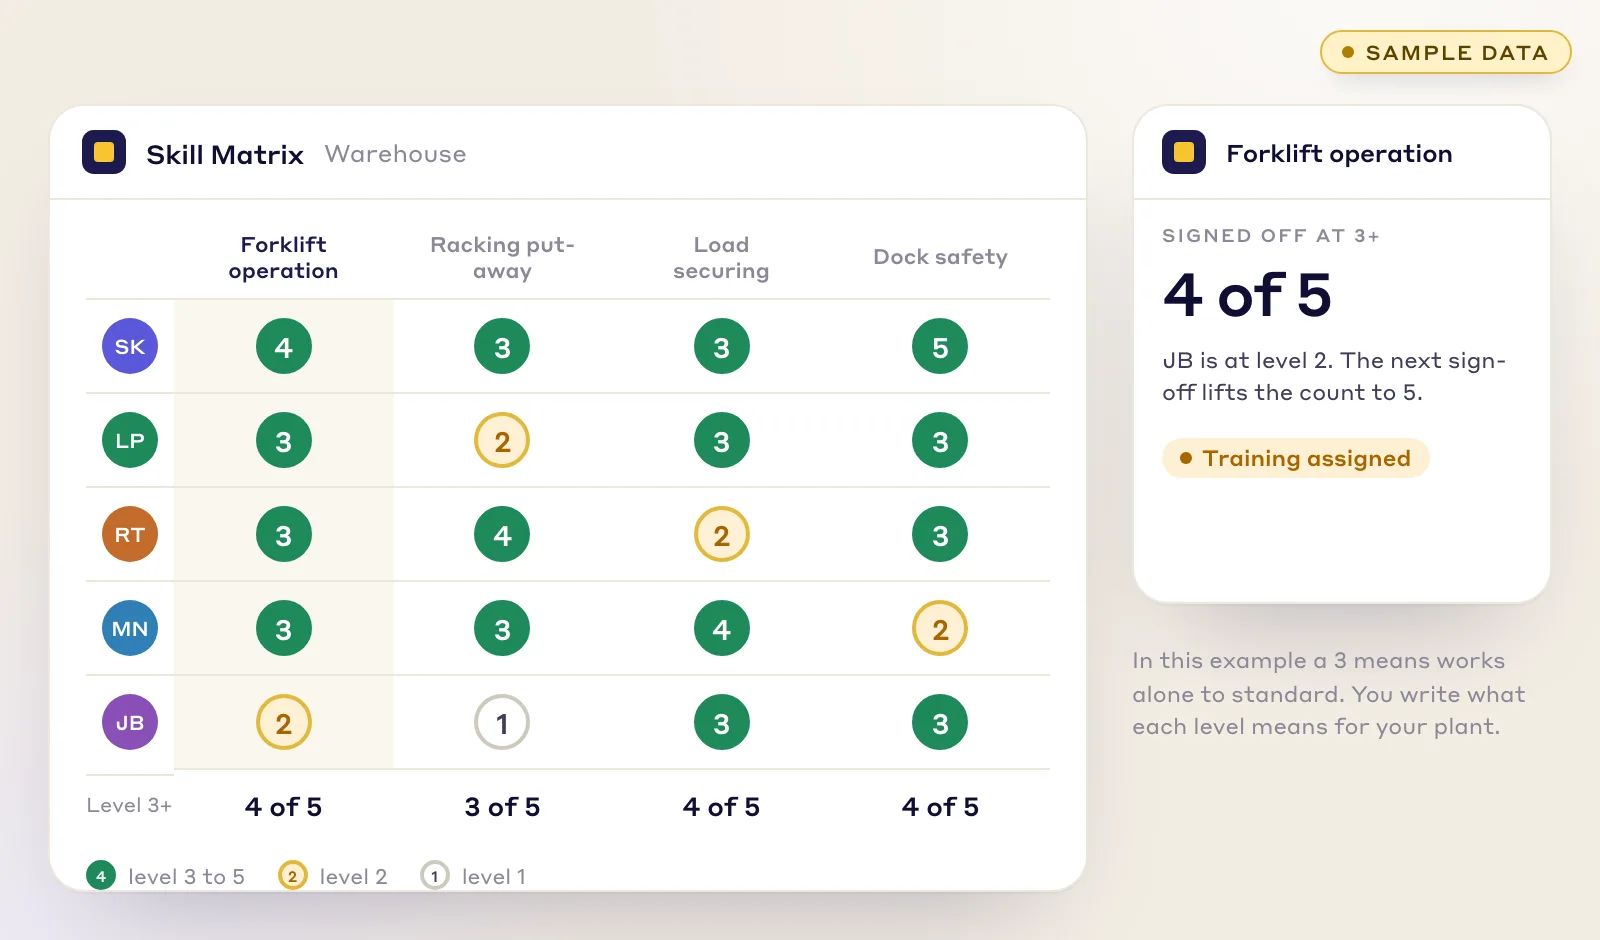
Task: Click JB's level 2 Forklift operation badge
Action: coord(284,722)
